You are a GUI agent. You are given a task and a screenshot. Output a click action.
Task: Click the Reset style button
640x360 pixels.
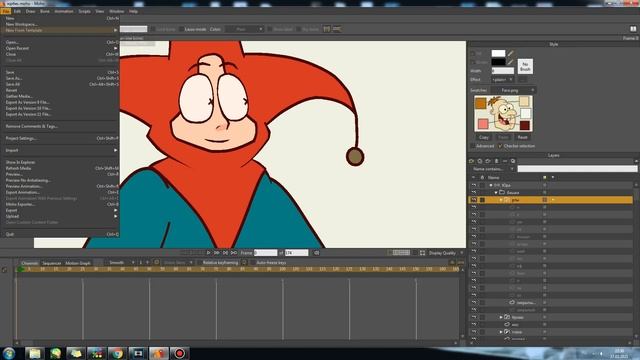522,138
